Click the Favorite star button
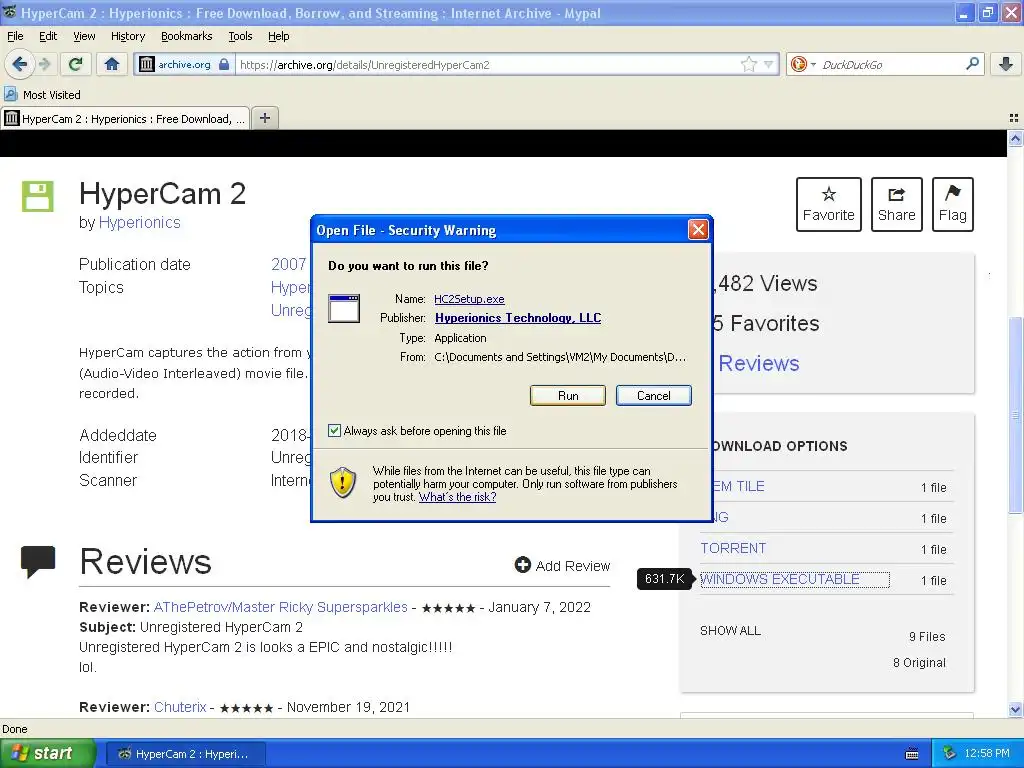 click(x=828, y=204)
